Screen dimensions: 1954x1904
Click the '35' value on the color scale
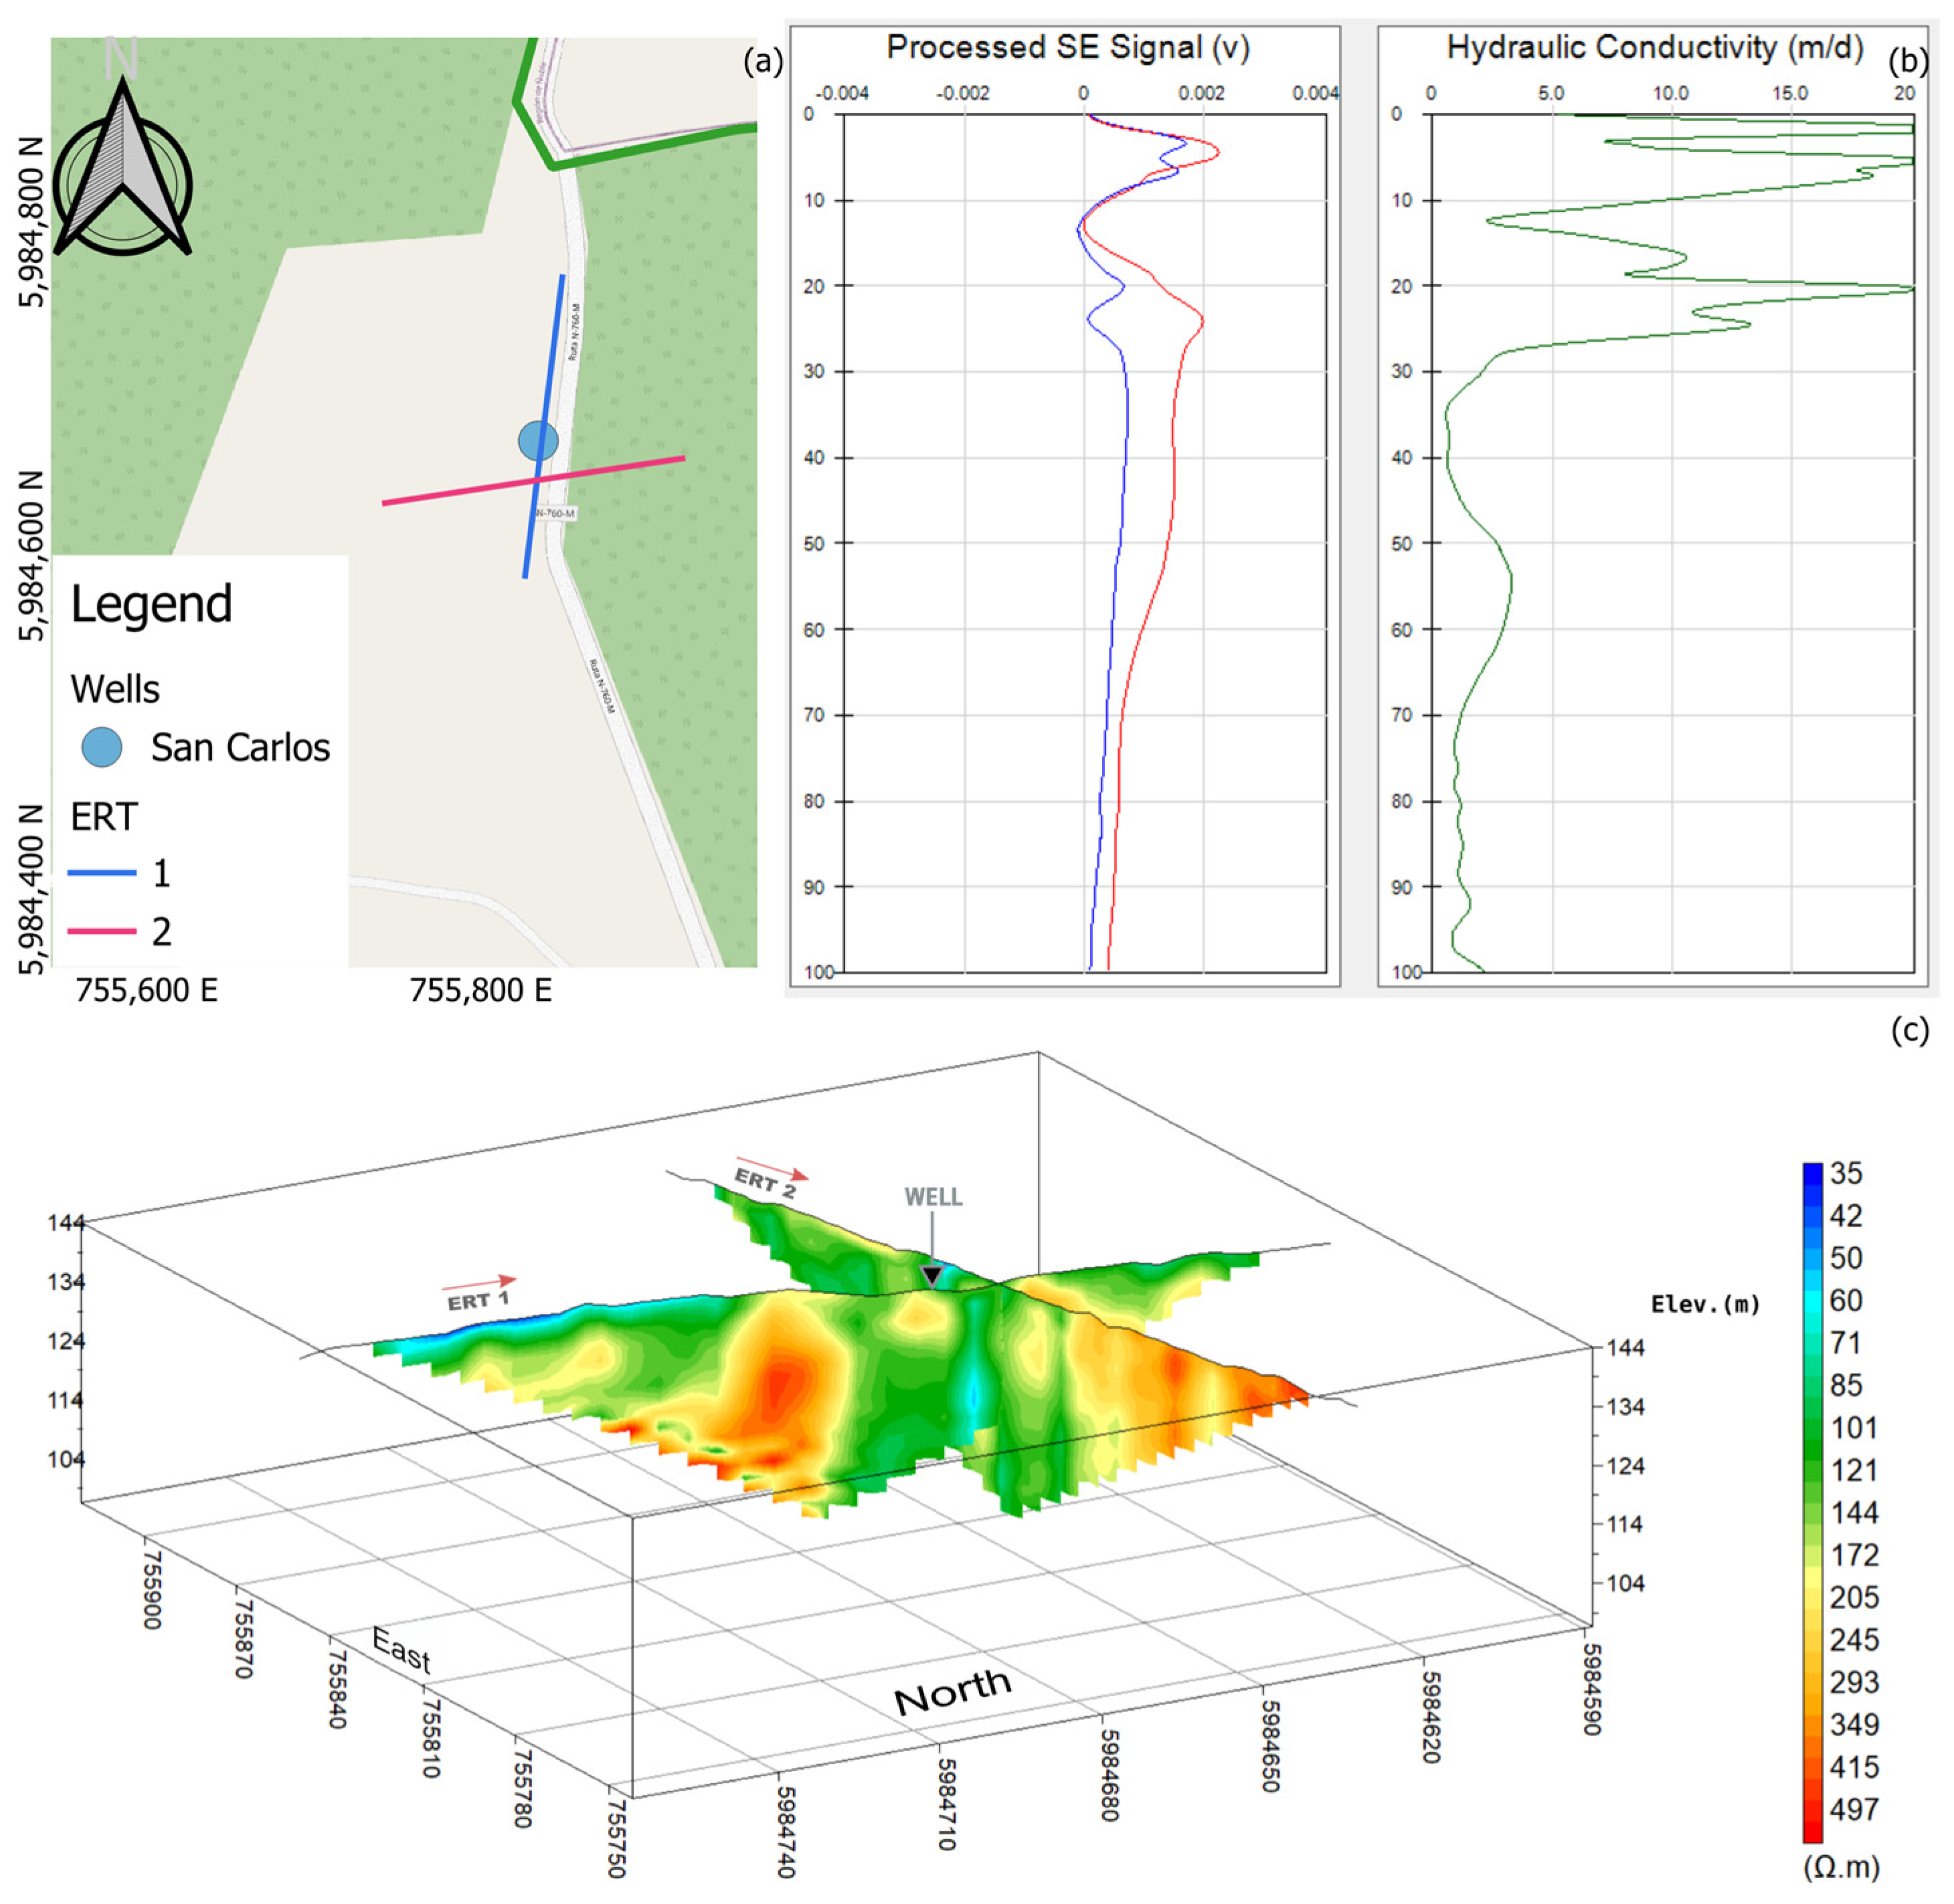1846,1173
